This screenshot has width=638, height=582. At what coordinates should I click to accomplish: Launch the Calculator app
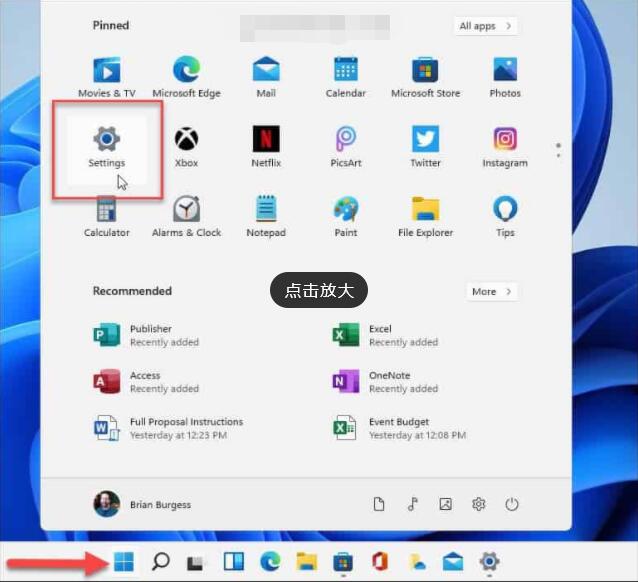[107, 217]
